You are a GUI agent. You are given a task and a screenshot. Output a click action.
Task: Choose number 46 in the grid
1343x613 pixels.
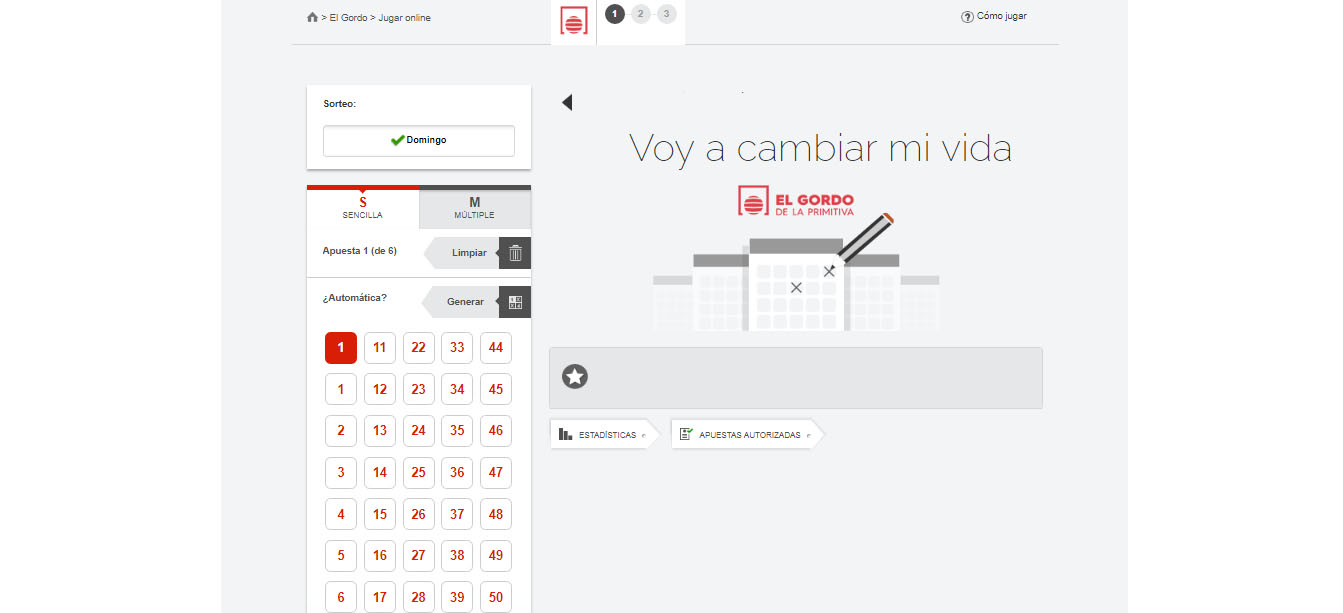(x=496, y=431)
